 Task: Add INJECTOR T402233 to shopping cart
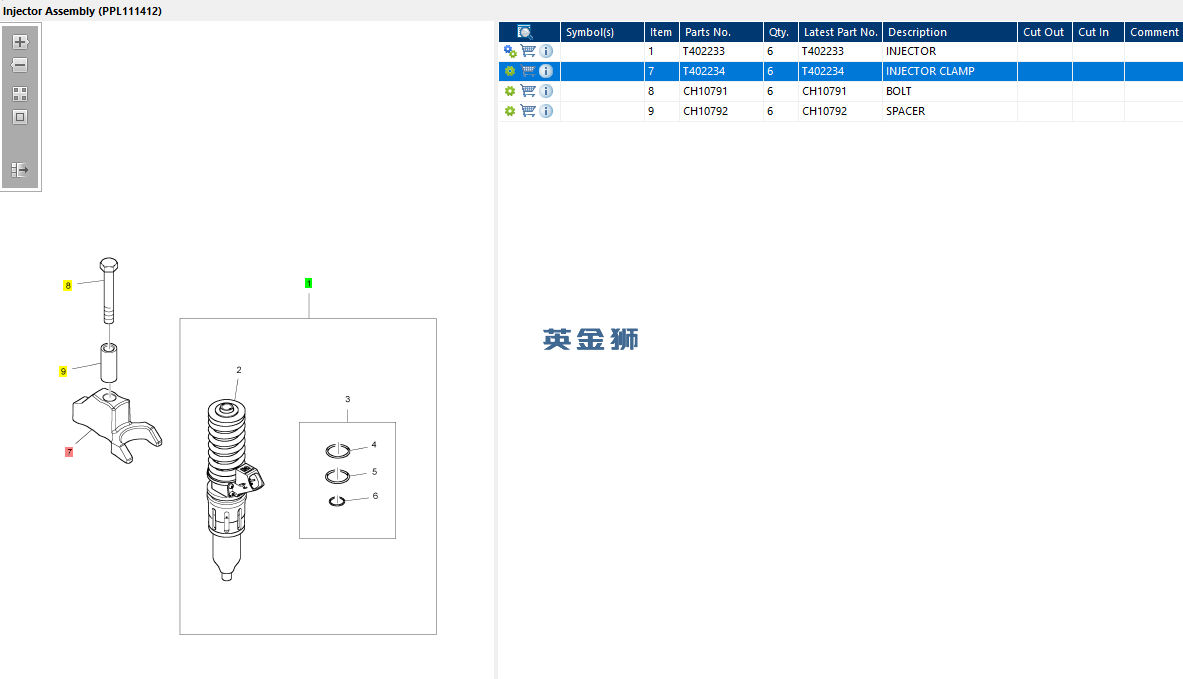pos(528,51)
